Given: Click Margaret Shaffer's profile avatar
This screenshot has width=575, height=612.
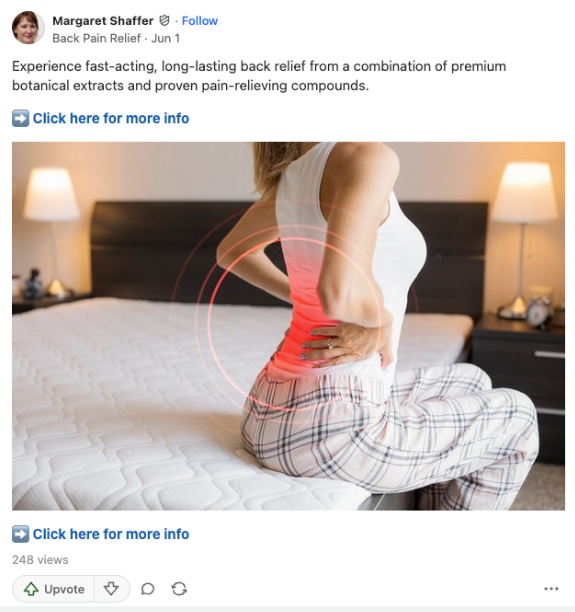Looking at the screenshot, I should pos(28,27).
